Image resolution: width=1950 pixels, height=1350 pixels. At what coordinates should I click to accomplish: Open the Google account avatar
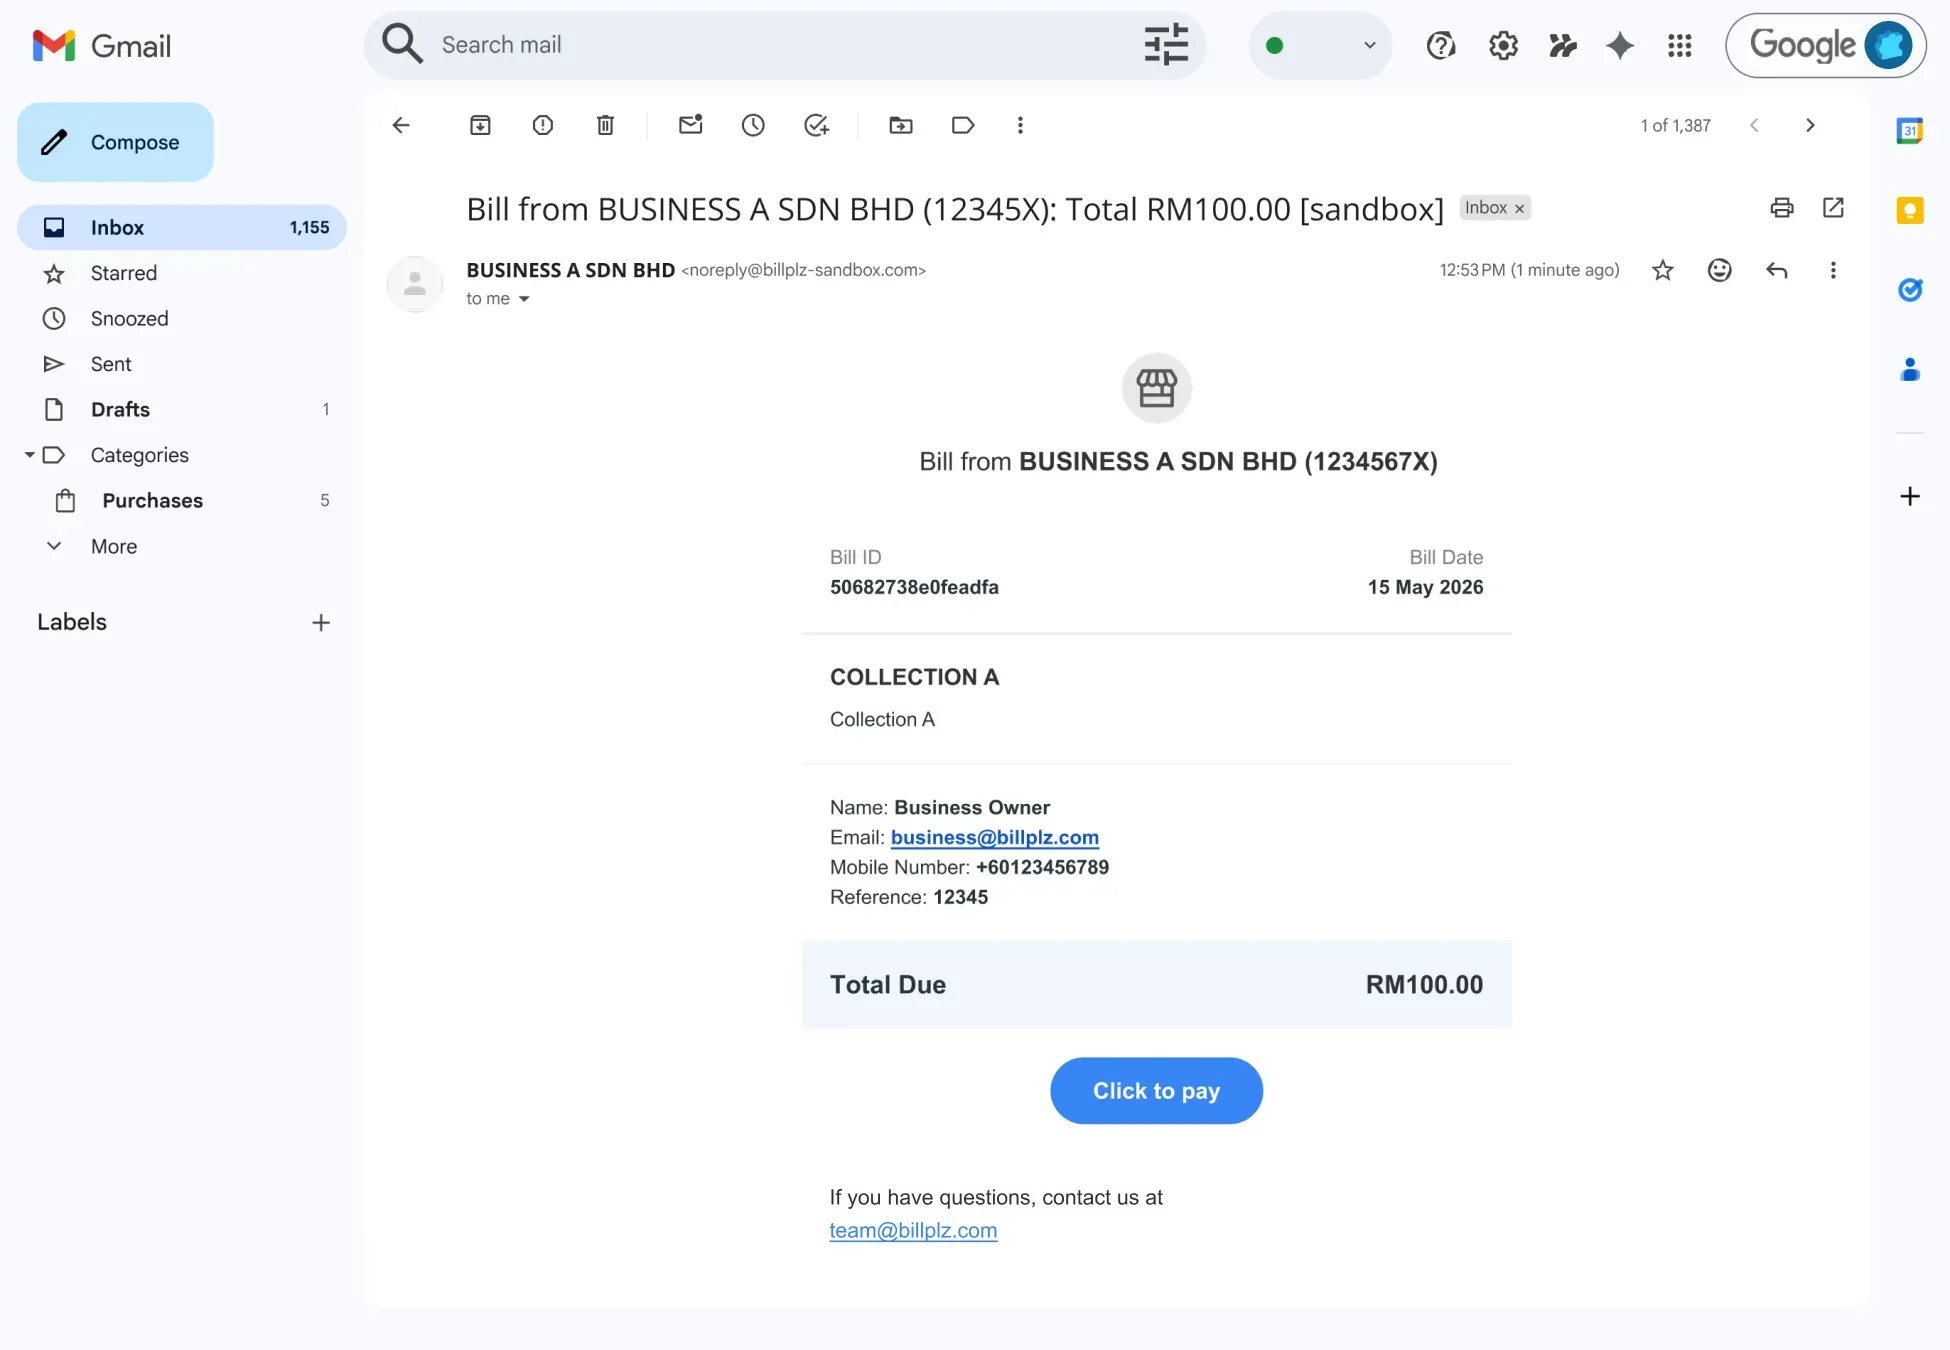pos(1889,45)
